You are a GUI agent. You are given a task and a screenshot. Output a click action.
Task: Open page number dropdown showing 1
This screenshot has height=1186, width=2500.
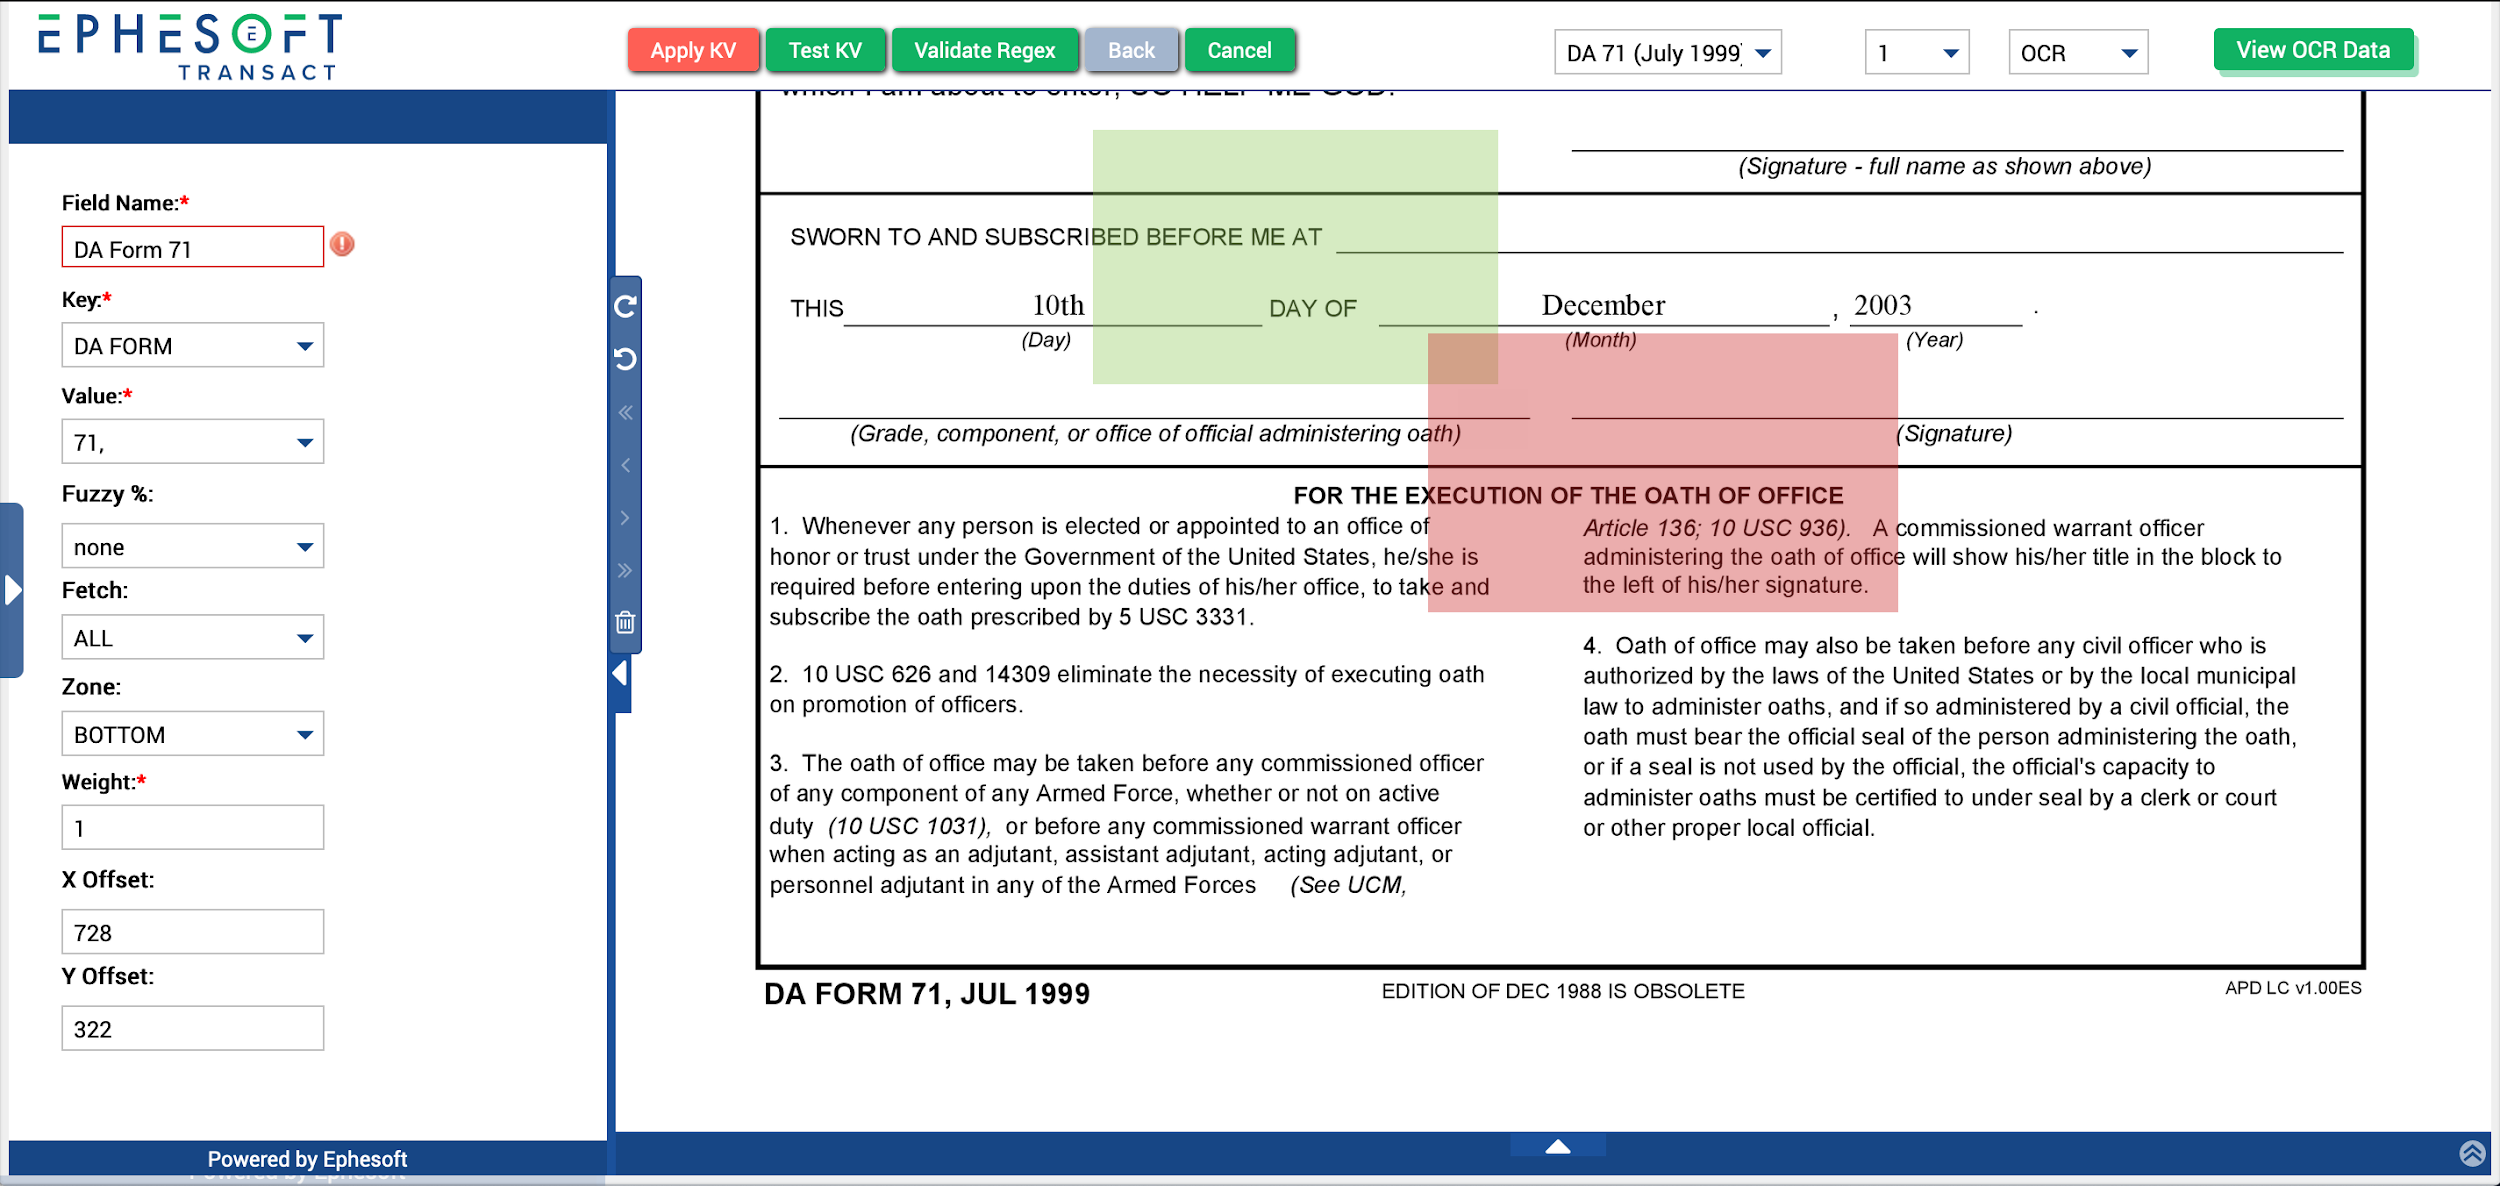[1917, 53]
